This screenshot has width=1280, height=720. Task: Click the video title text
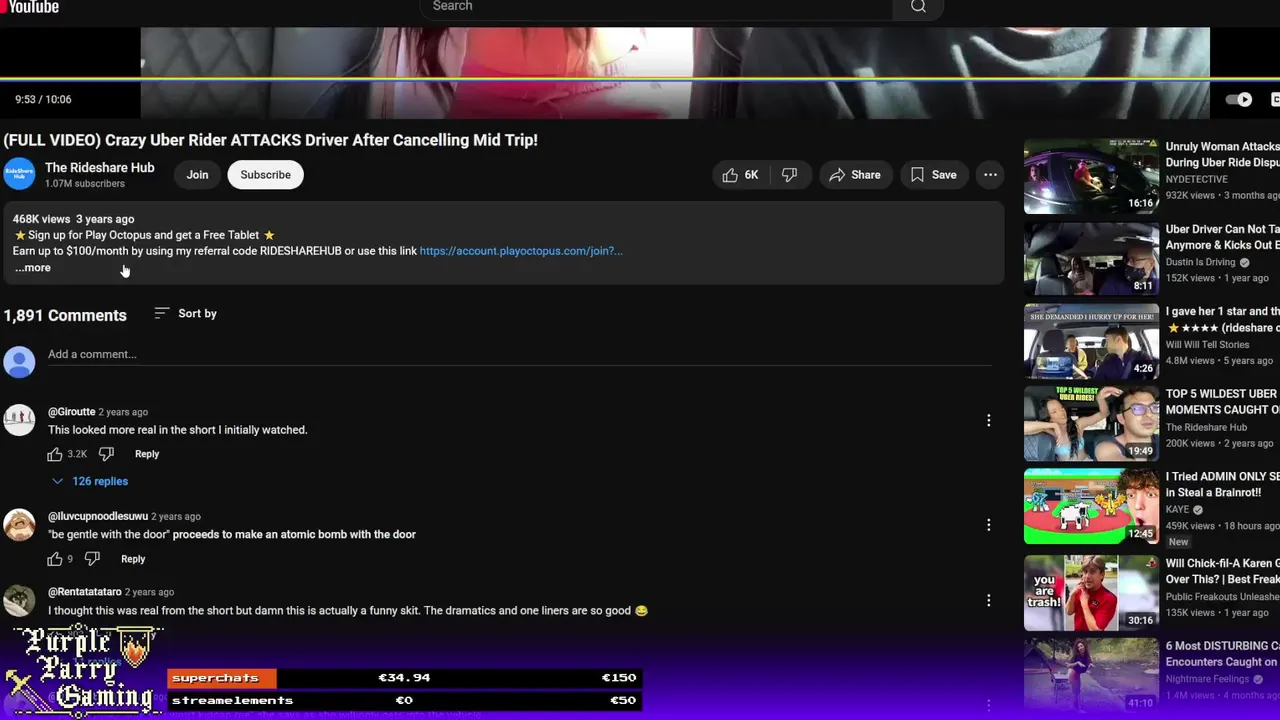[270, 140]
